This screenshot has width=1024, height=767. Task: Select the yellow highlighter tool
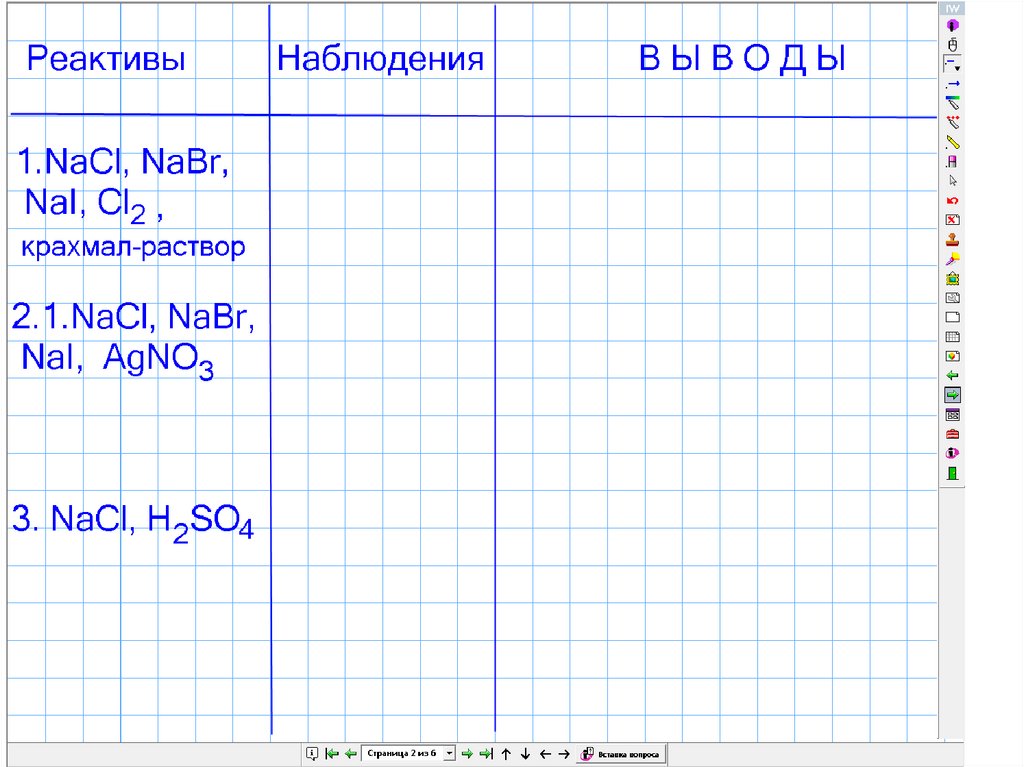[x=952, y=142]
